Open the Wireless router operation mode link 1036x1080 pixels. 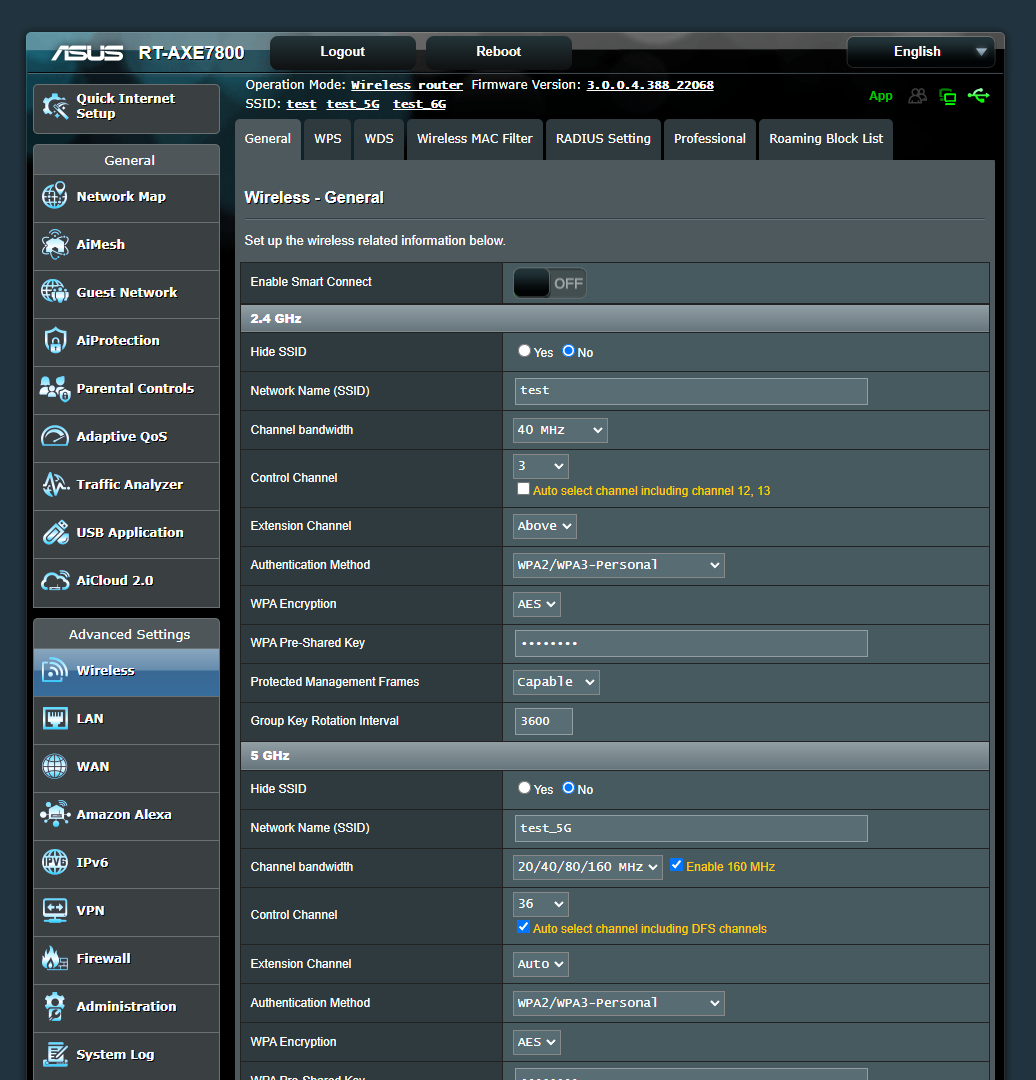tap(406, 85)
